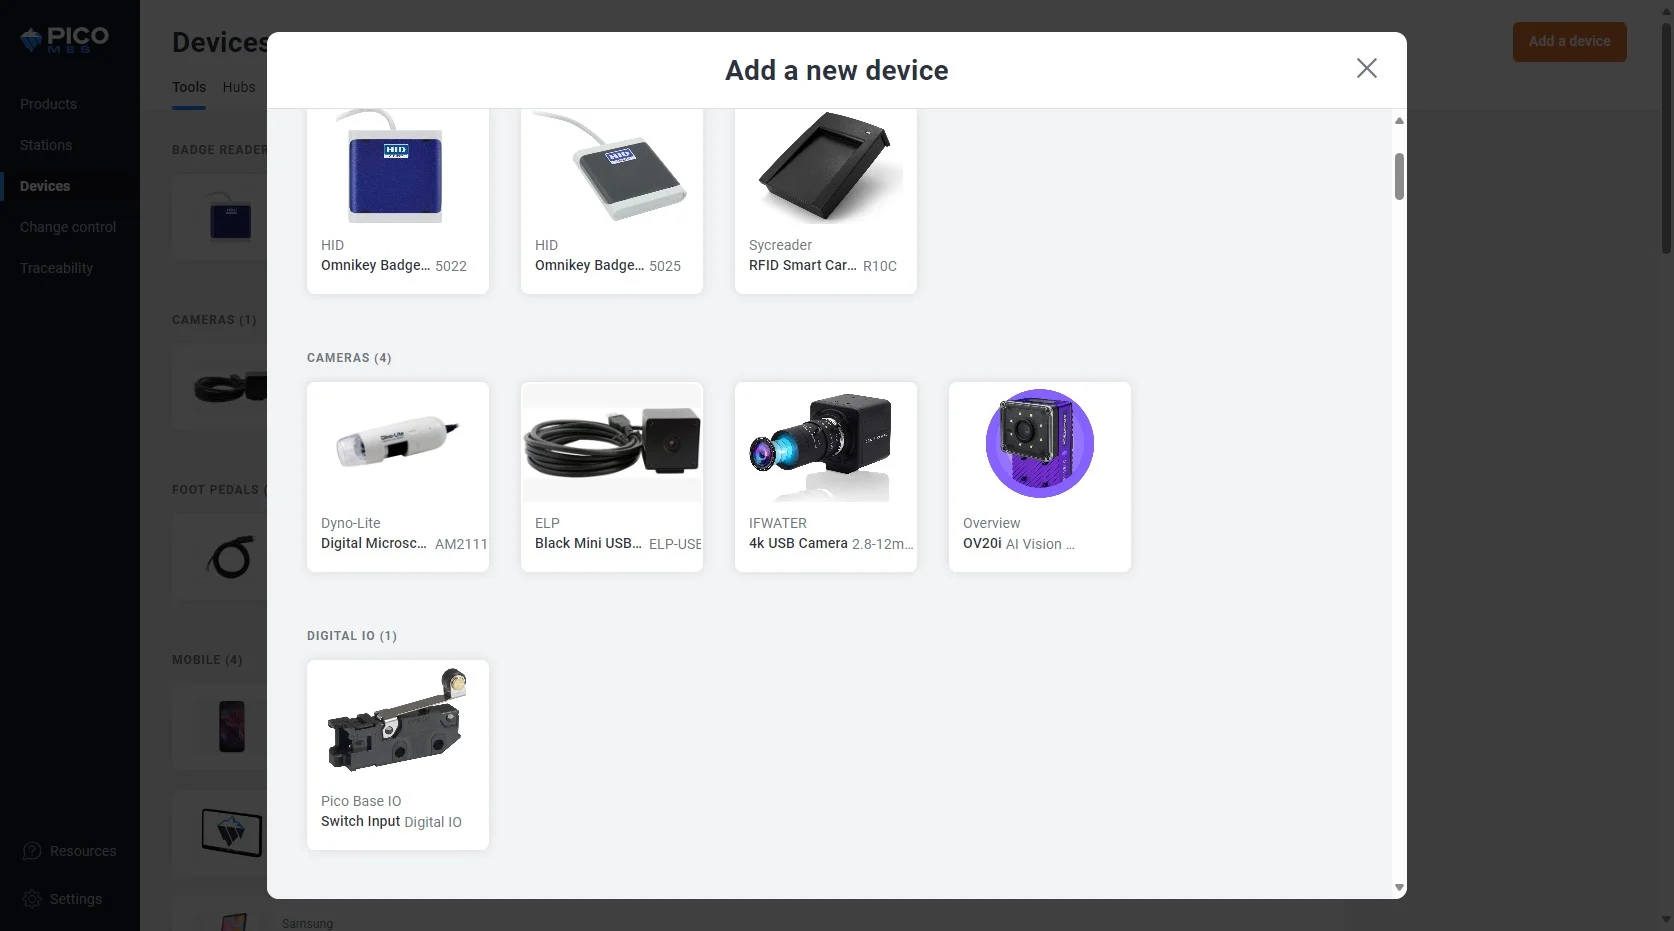The width and height of the screenshot is (1674, 931).
Task: Click the PICO MES logo
Action: click(65, 40)
